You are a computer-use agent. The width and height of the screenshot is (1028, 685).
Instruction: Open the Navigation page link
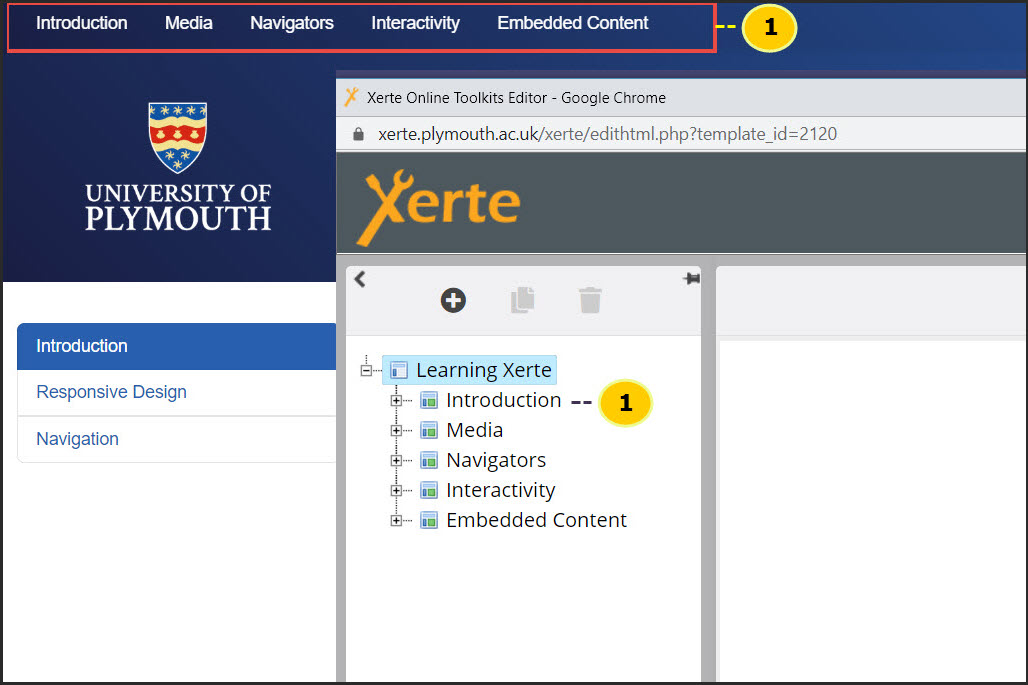coord(77,438)
